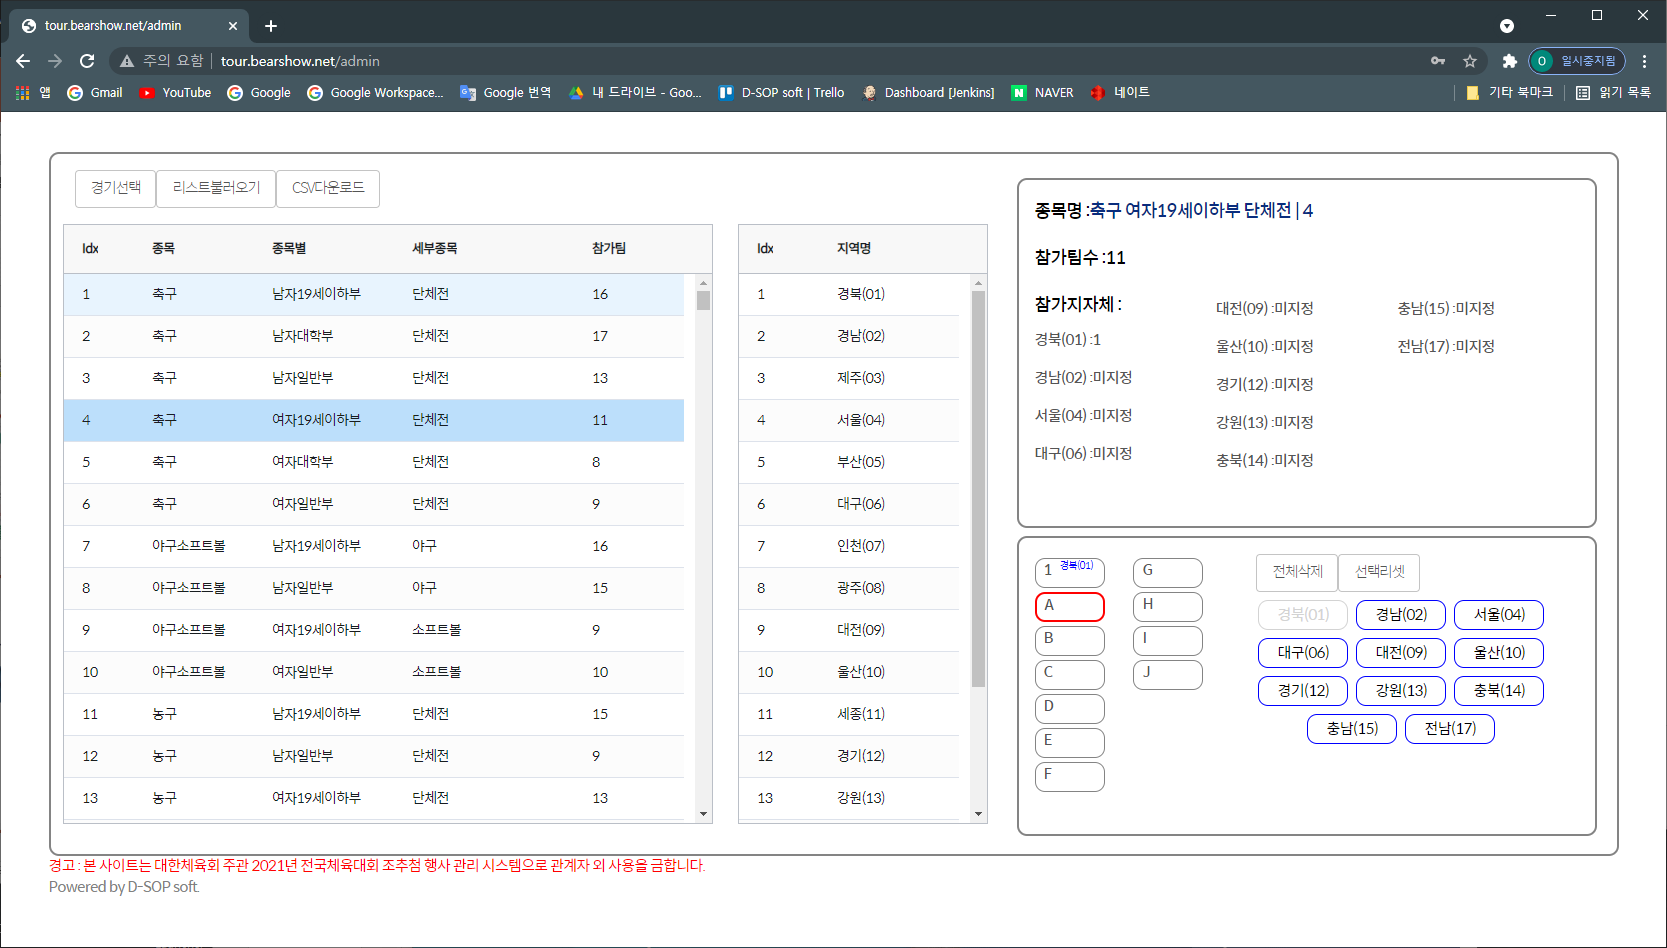Open the 기타 북마크 folder
Image resolution: width=1667 pixels, height=948 pixels.
[x=1509, y=92]
